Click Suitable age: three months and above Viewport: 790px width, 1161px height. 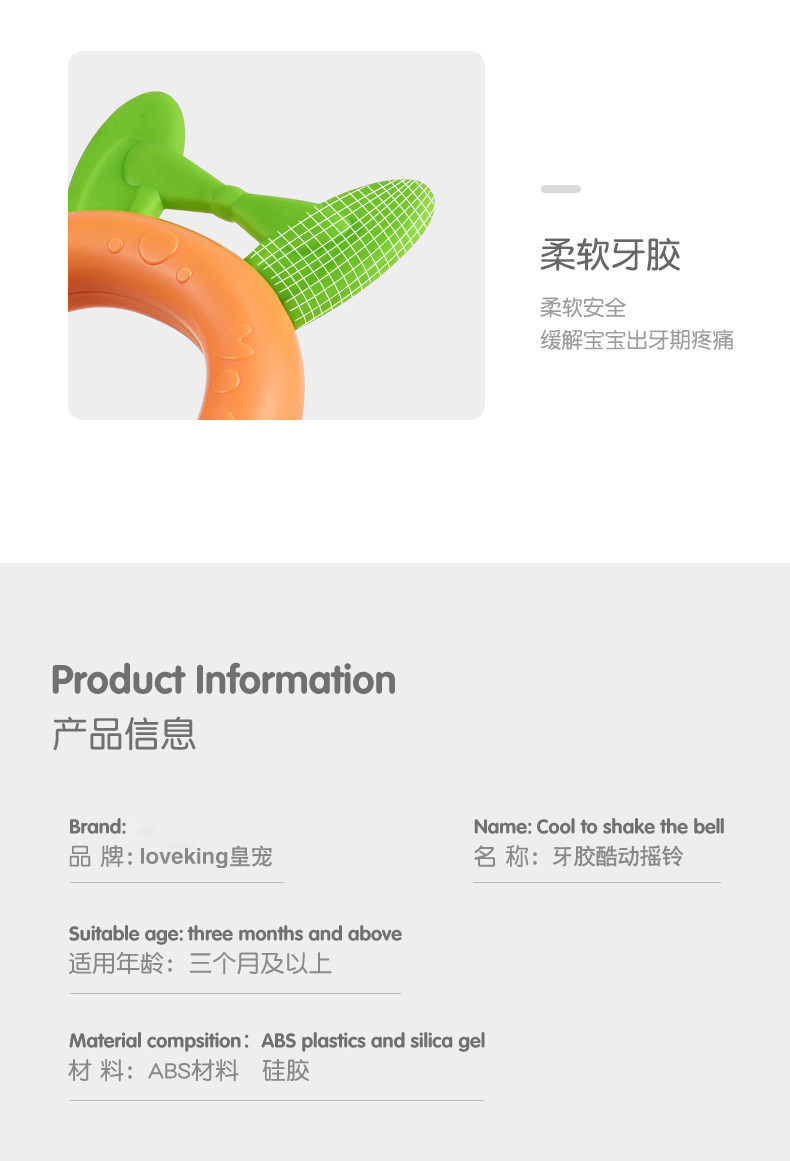(x=235, y=934)
